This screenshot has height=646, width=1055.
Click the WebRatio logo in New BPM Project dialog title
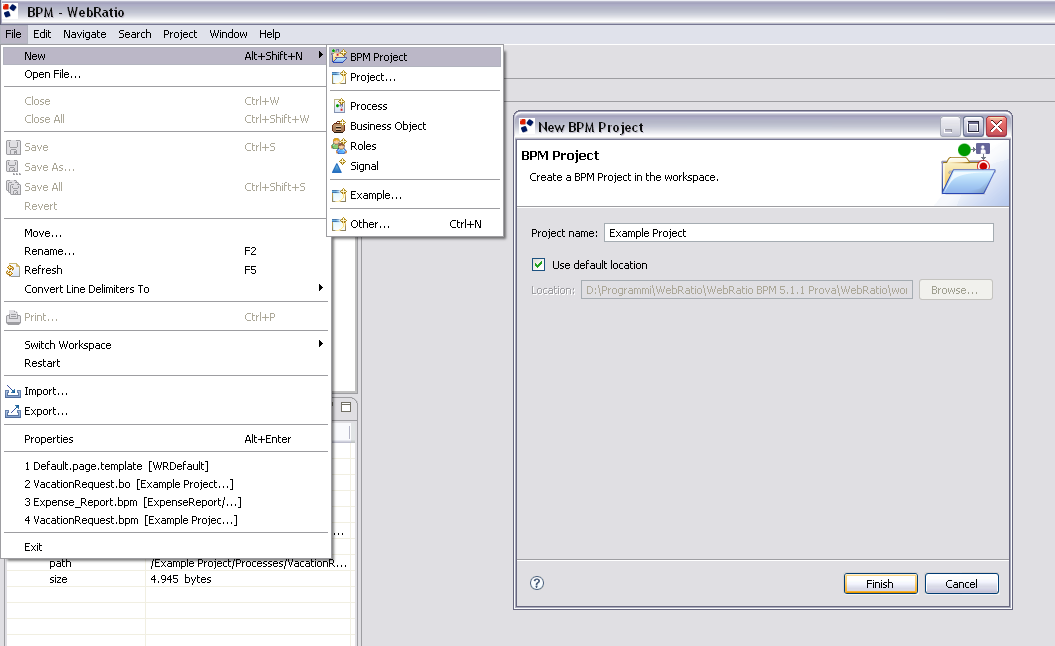pos(527,126)
